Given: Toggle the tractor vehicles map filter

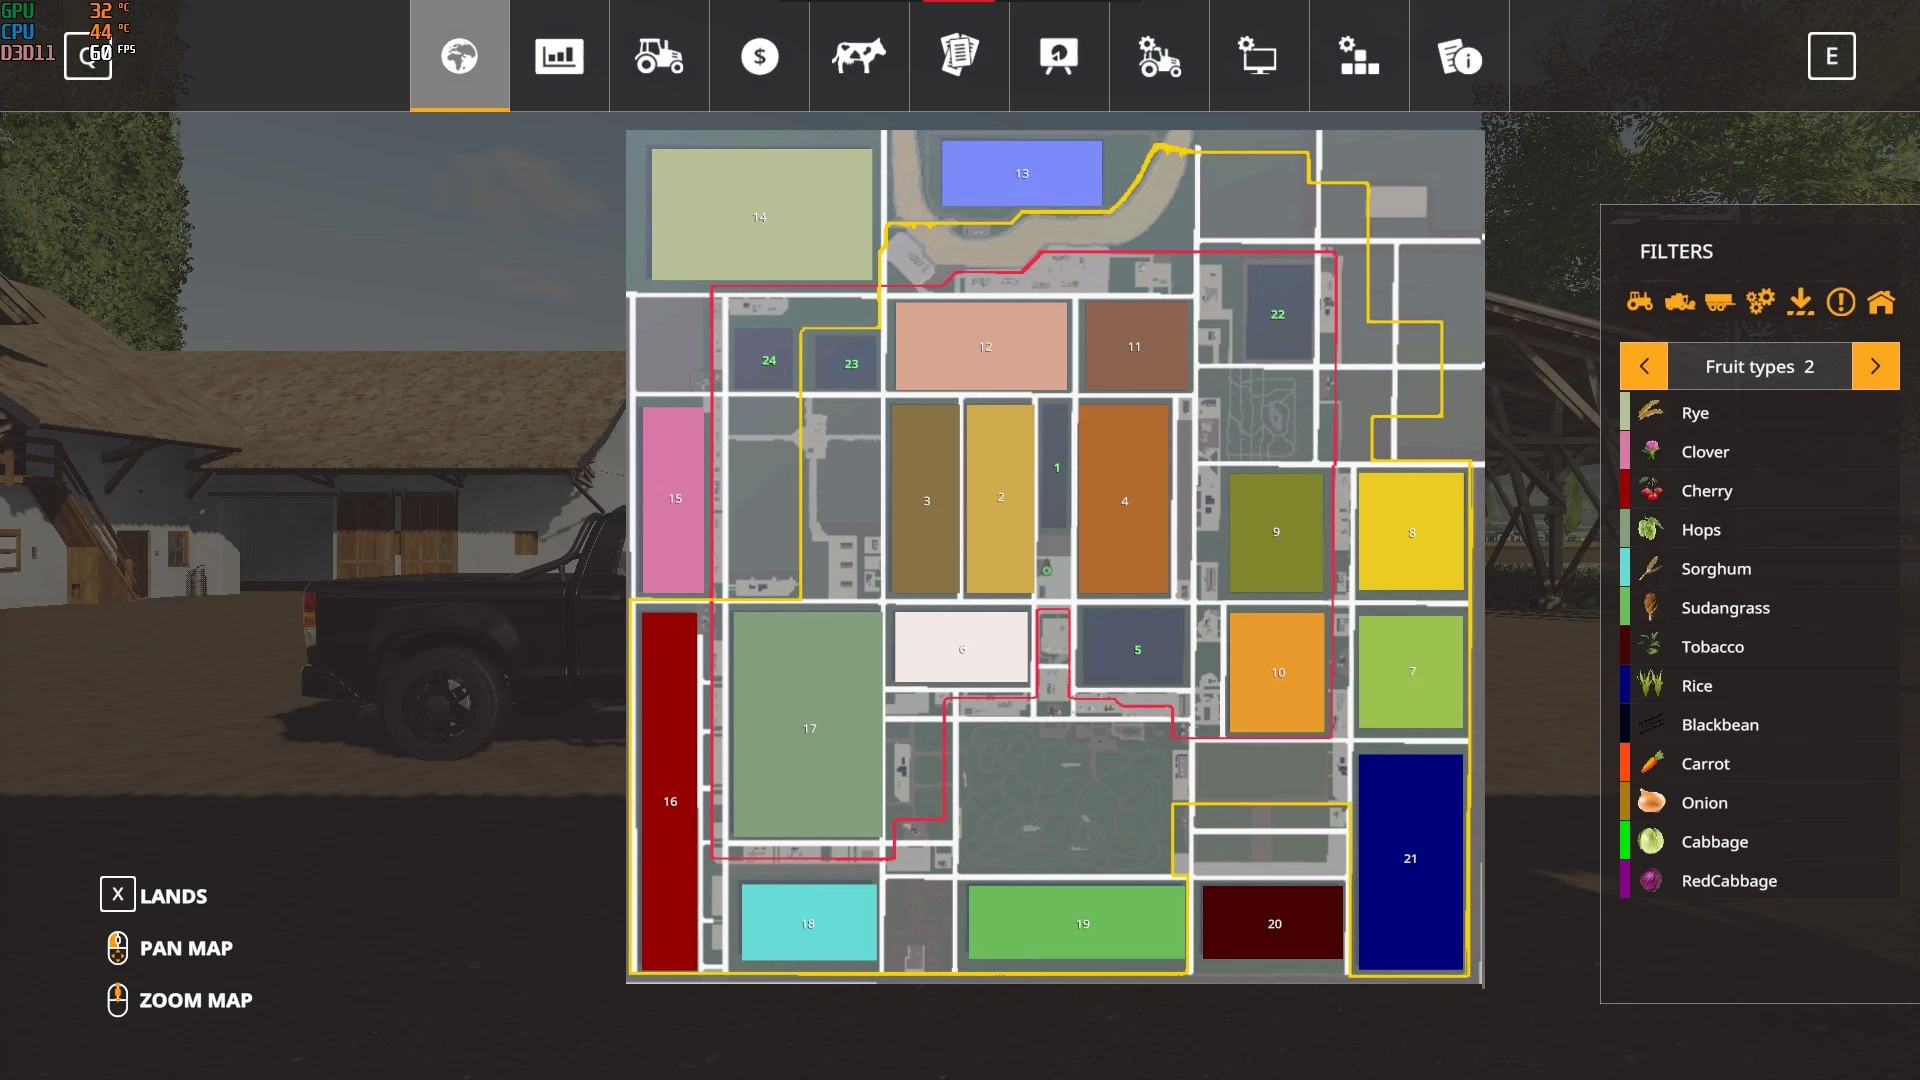Looking at the screenshot, I should click(x=1640, y=301).
